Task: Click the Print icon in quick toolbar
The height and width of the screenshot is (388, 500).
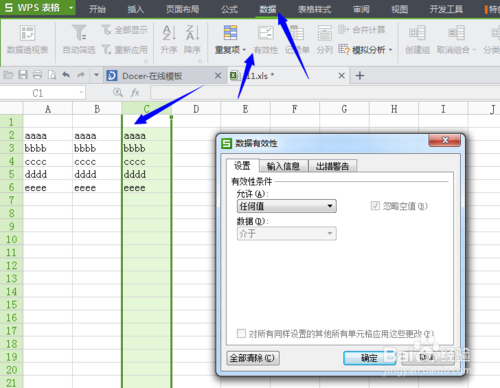Action: tap(37, 75)
